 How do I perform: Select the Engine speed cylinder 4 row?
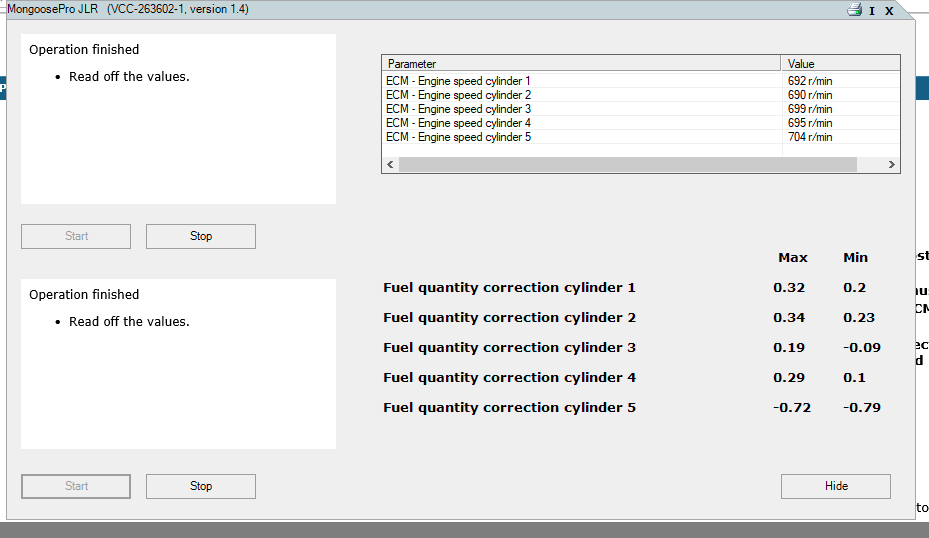pyautogui.click(x=459, y=123)
